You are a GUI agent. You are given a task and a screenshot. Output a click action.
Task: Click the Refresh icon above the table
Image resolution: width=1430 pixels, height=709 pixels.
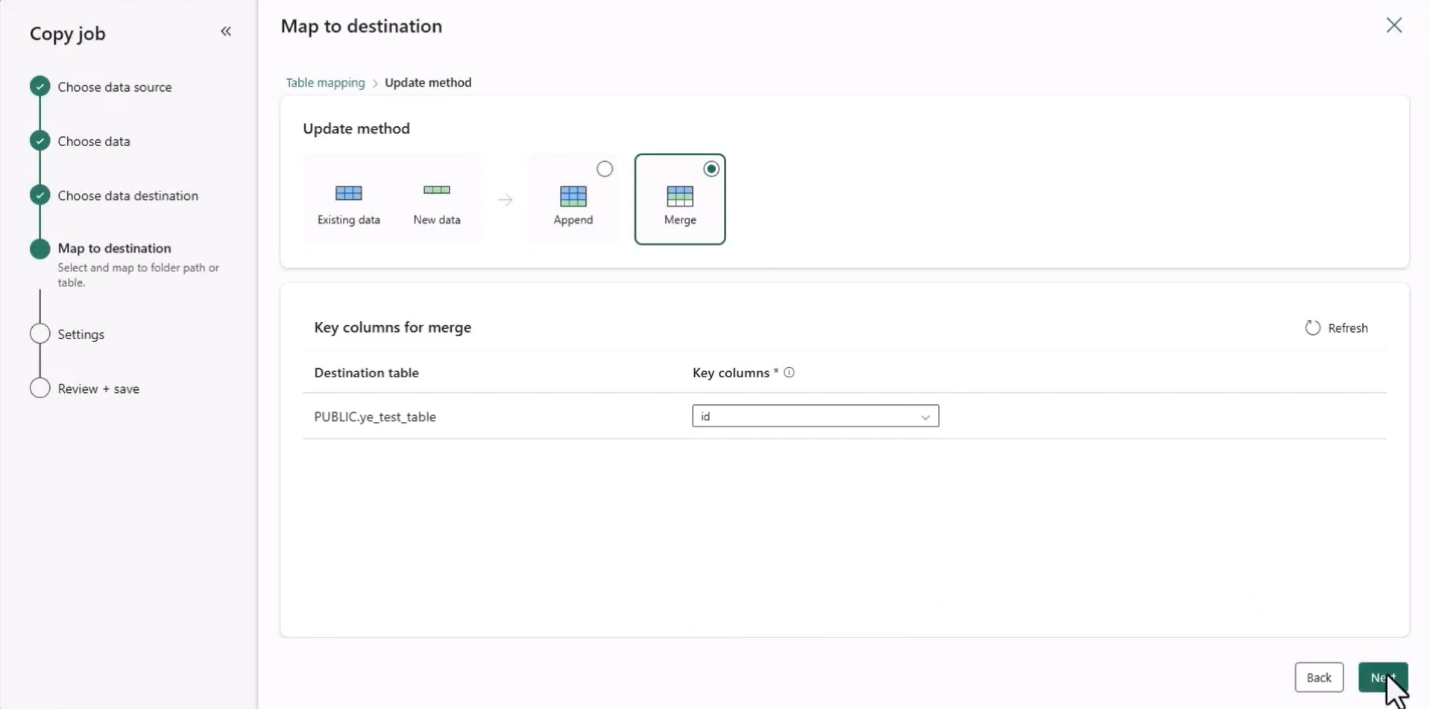point(1311,327)
